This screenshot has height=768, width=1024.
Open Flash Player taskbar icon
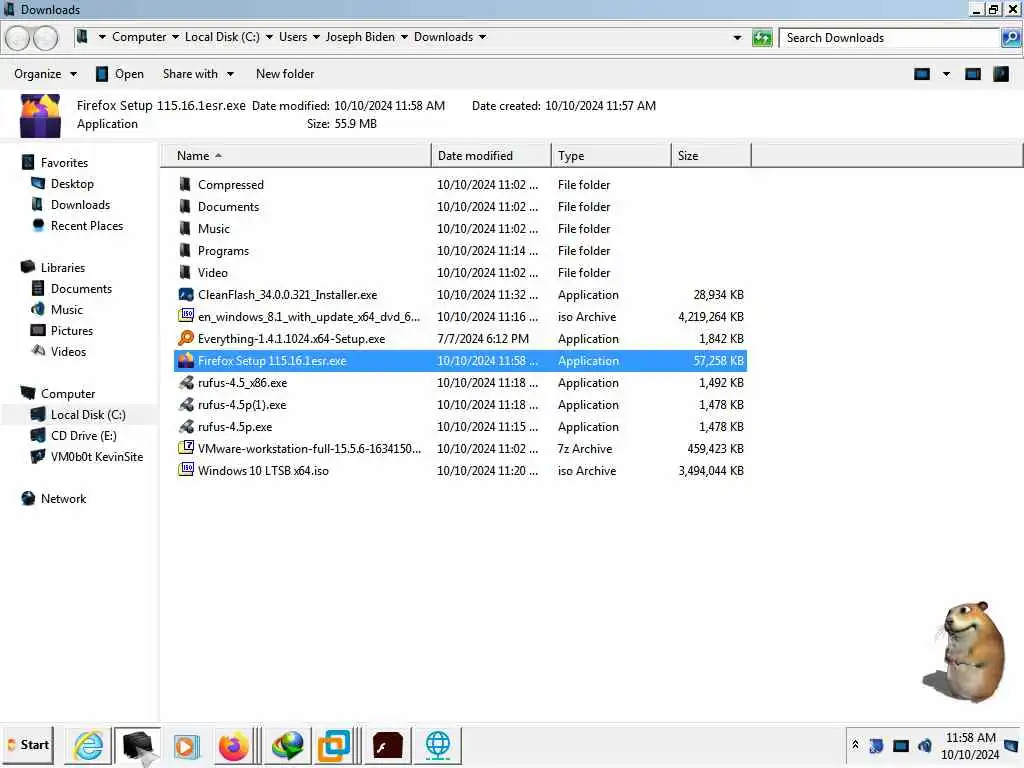(x=387, y=745)
